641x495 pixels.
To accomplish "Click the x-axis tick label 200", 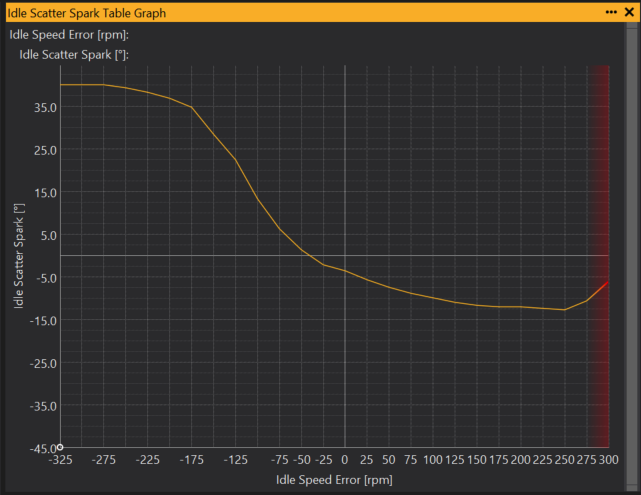I will 520,460.
